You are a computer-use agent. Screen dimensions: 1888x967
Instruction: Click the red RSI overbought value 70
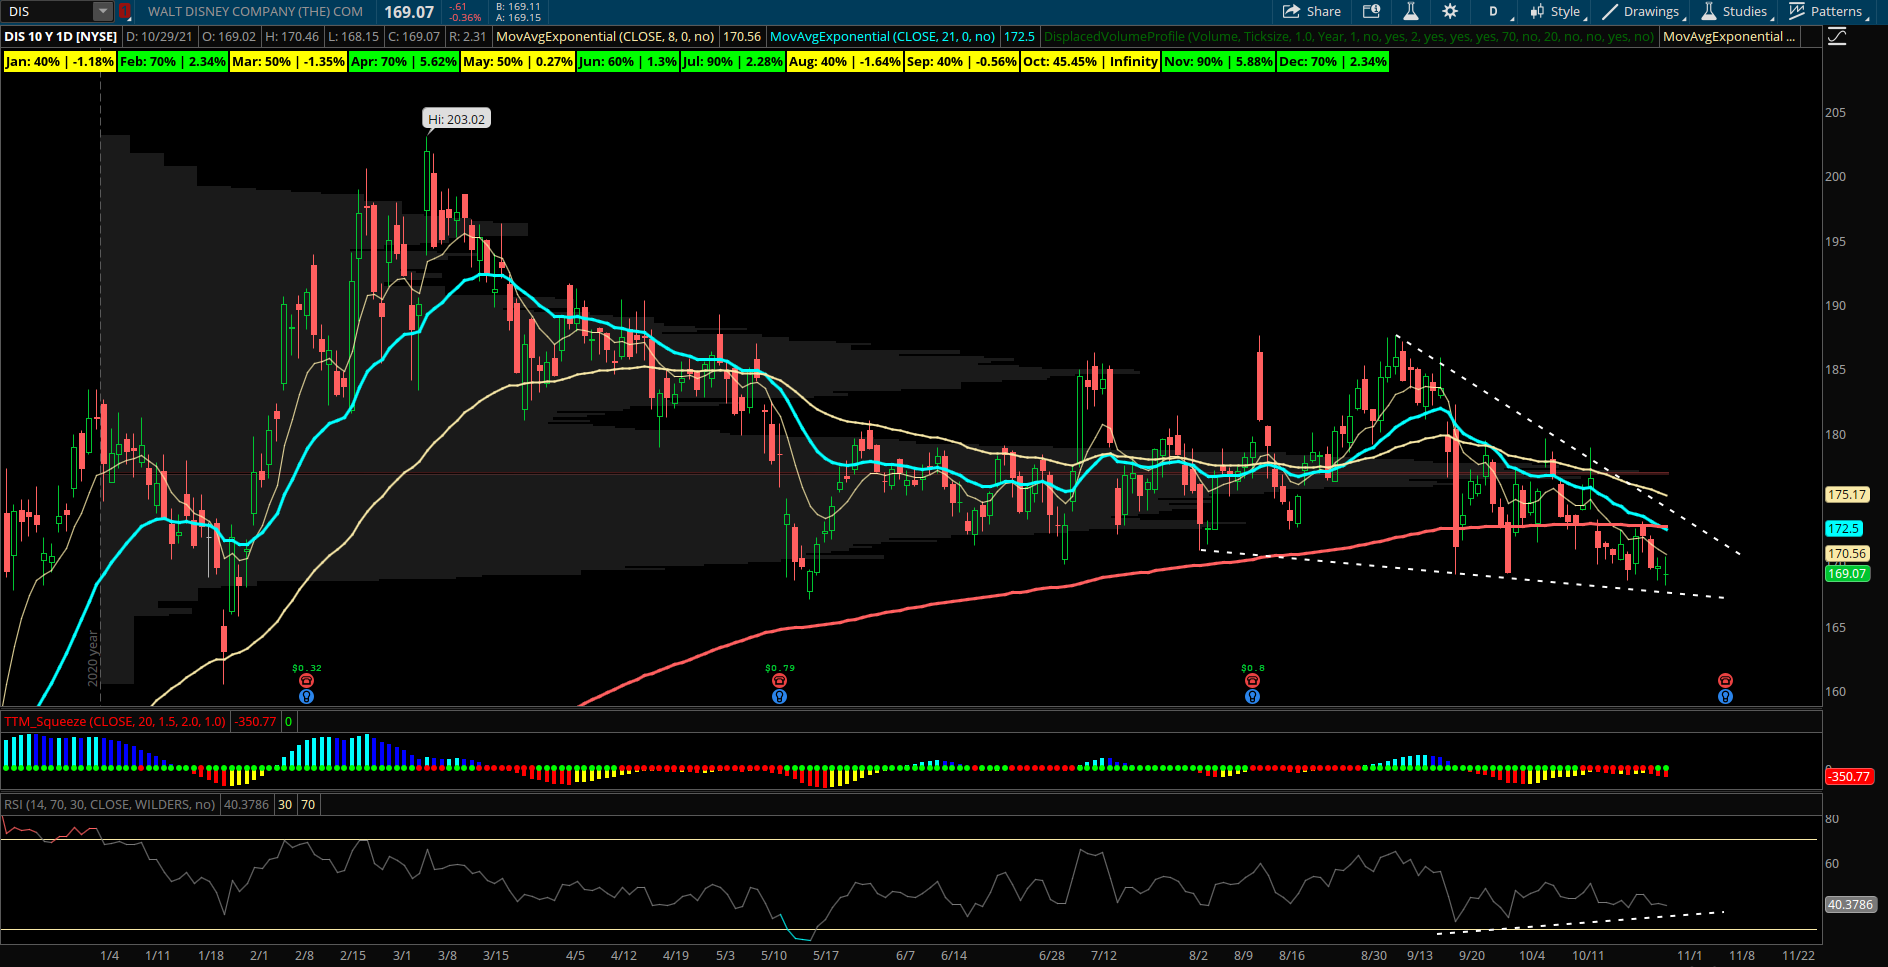pyautogui.click(x=308, y=804)
